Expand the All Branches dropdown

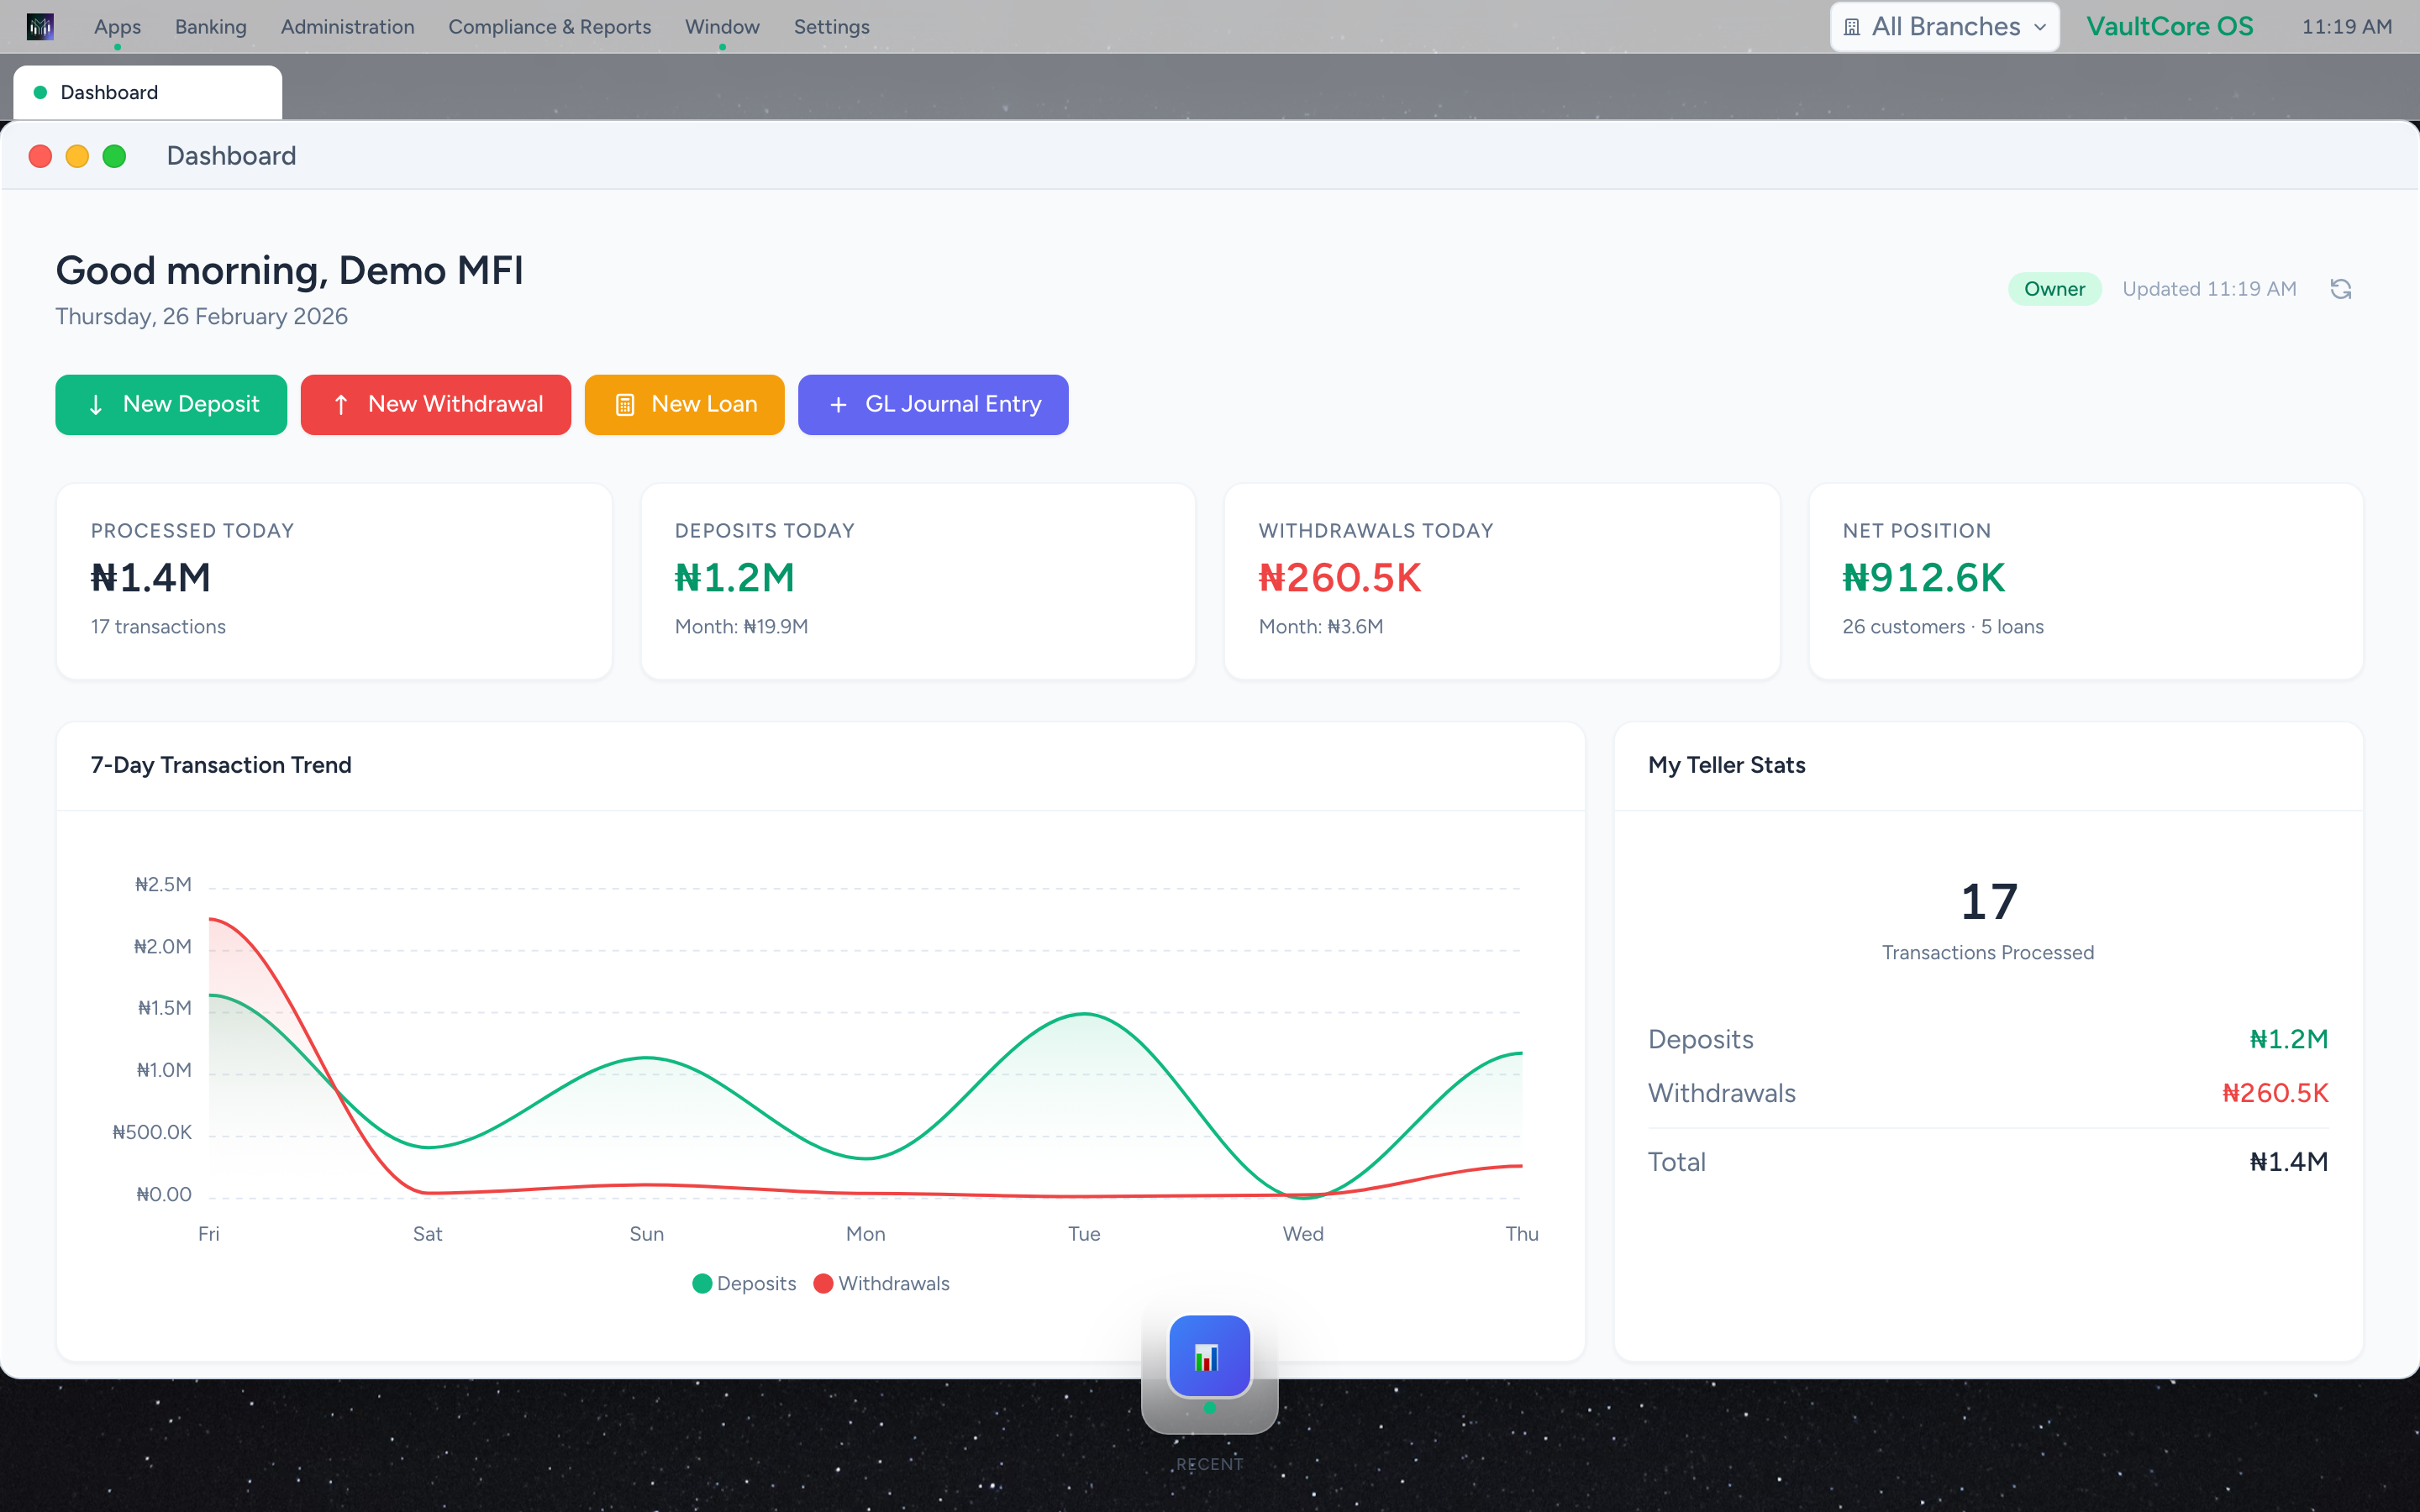(1944, 27)
